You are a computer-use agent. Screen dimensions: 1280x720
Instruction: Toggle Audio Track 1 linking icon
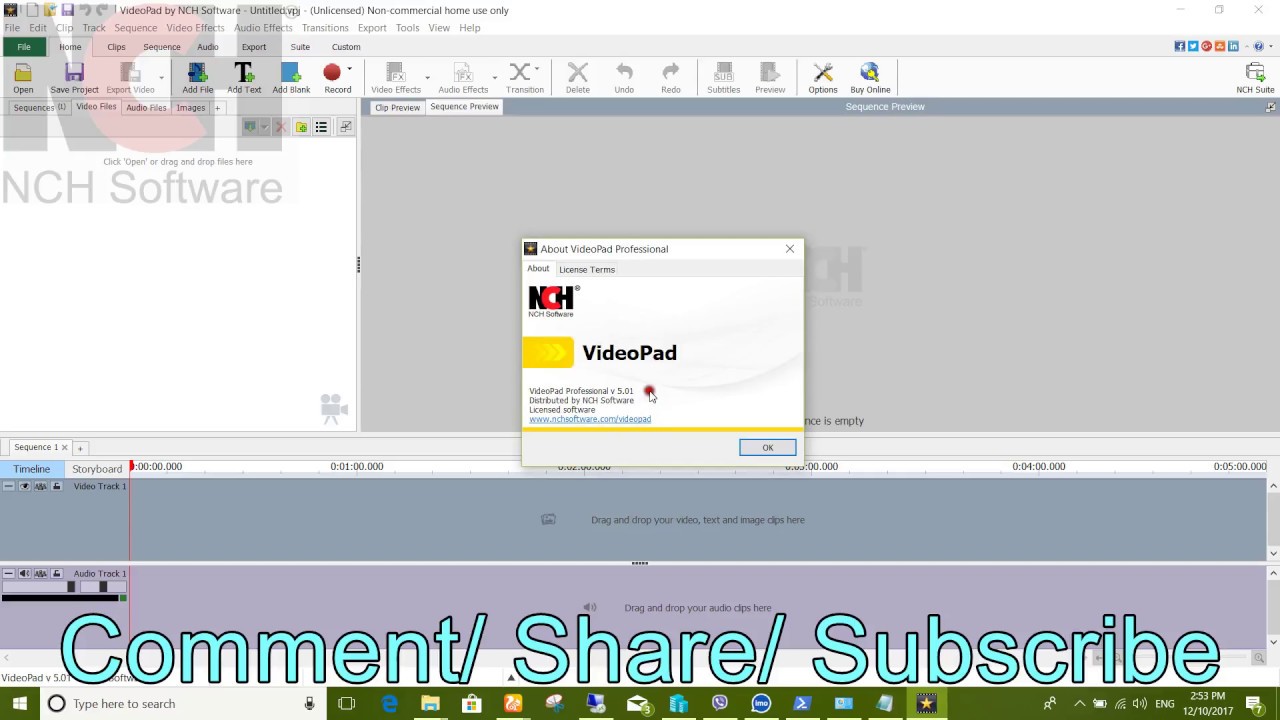tap(41, 573)
